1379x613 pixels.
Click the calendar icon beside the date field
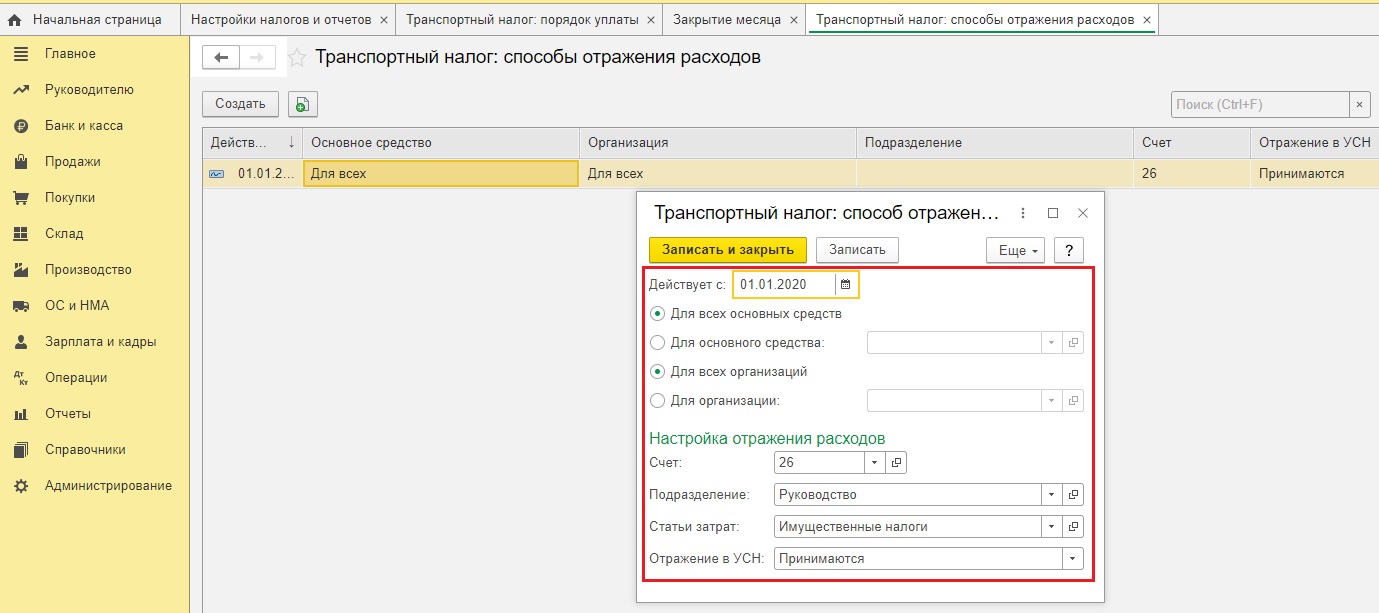click(845, 285)
